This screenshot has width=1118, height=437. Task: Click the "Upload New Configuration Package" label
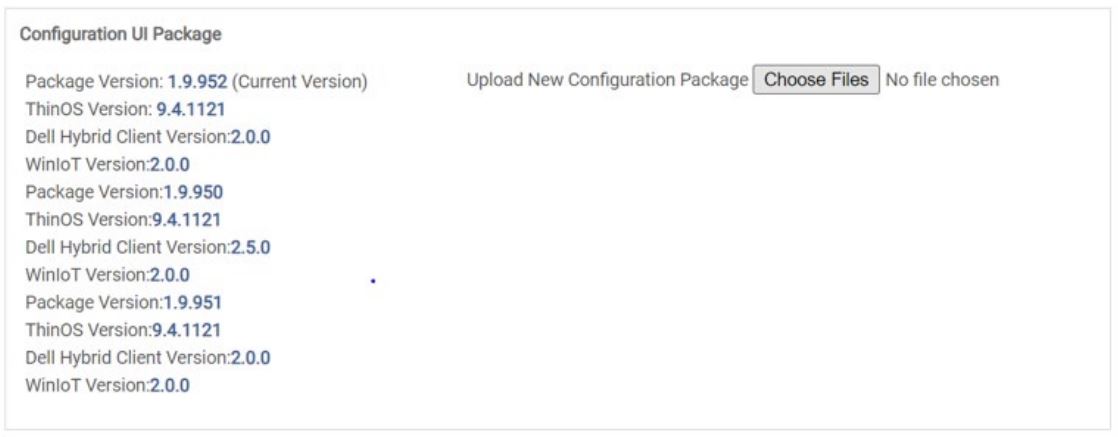coord(607,79)
